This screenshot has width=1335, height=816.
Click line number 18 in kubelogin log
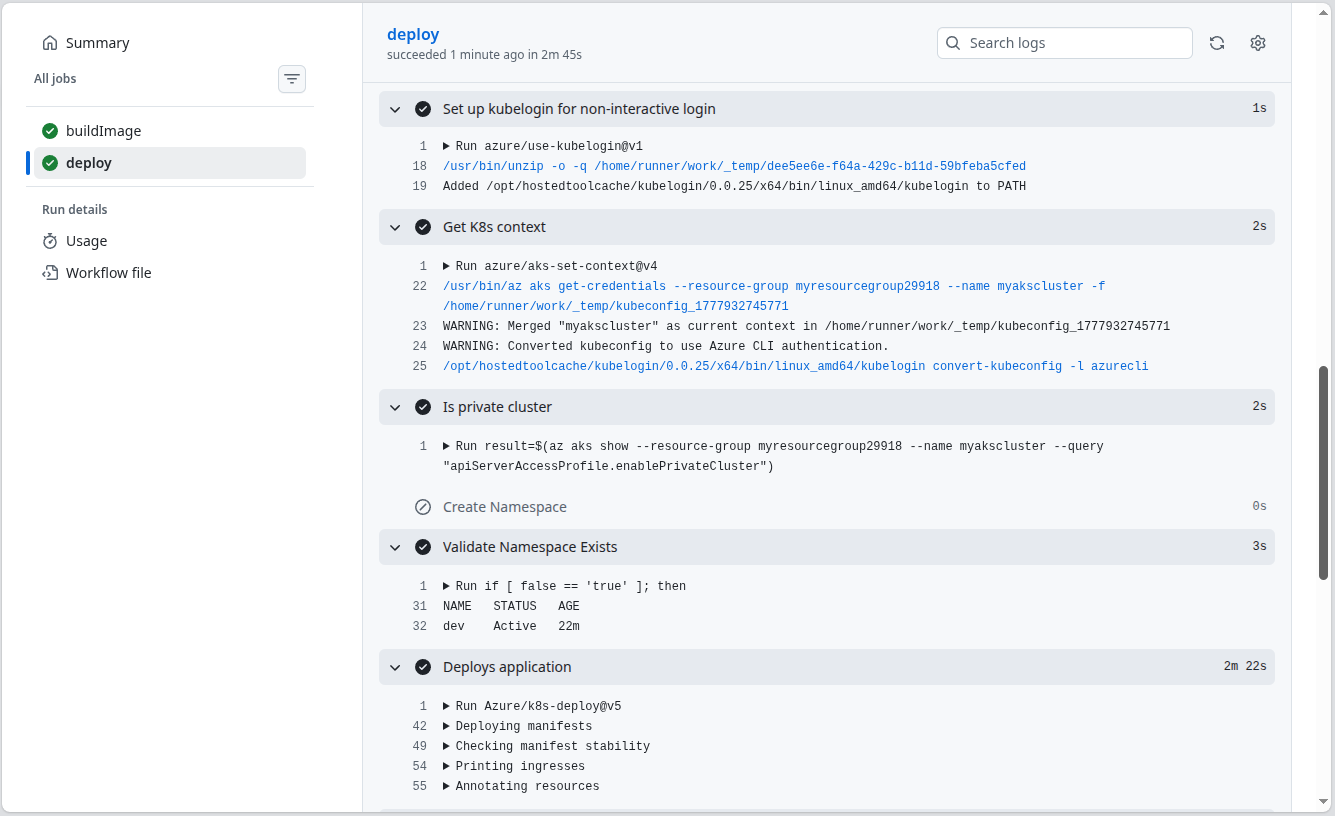coord(420,166)
